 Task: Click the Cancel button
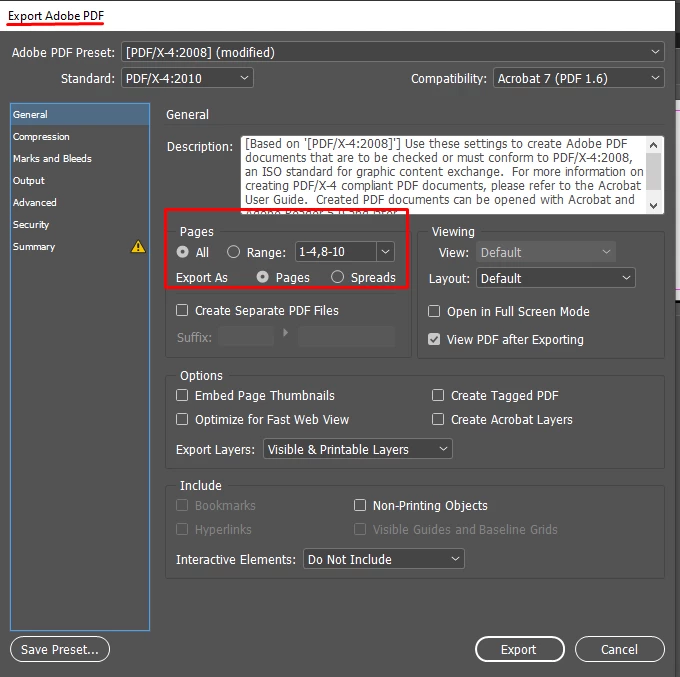[x=620, y=649]
